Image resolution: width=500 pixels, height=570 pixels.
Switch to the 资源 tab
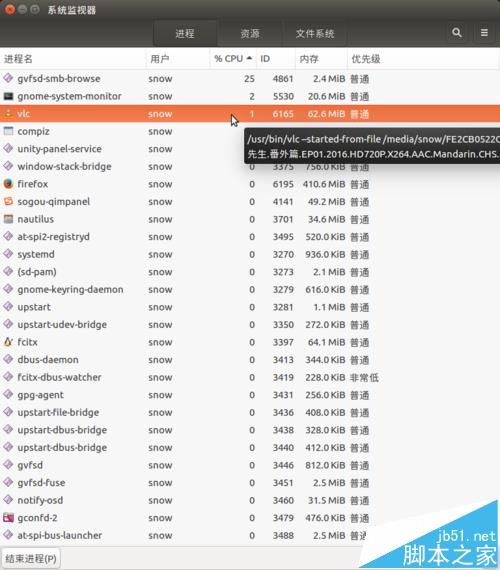[x=250, y=33]
